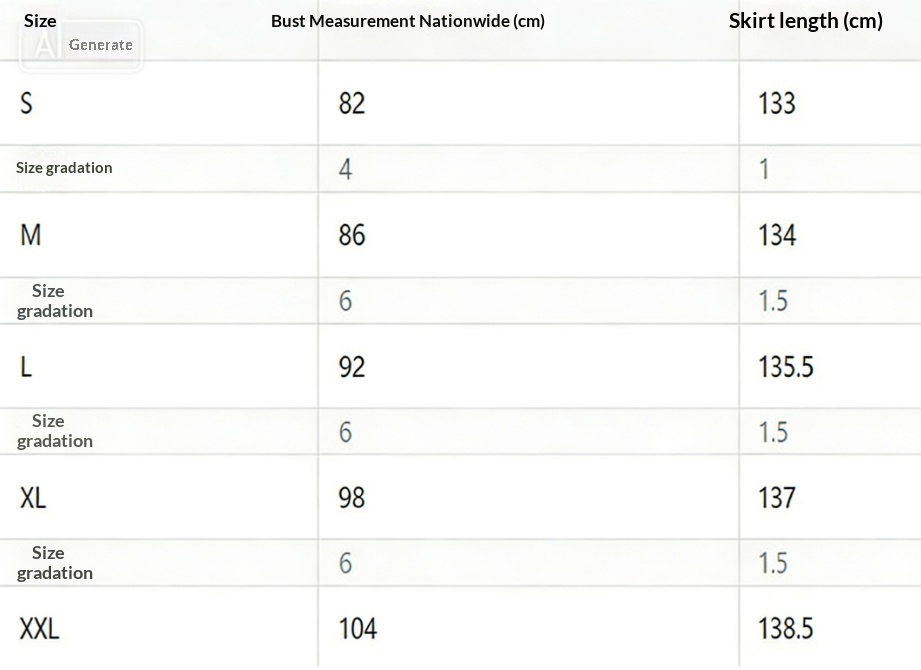The height and width of the screenshot is (670, 921).
Task: Click bust value 92 for size L
Action: pyautogui.click(x=352, y=366)
